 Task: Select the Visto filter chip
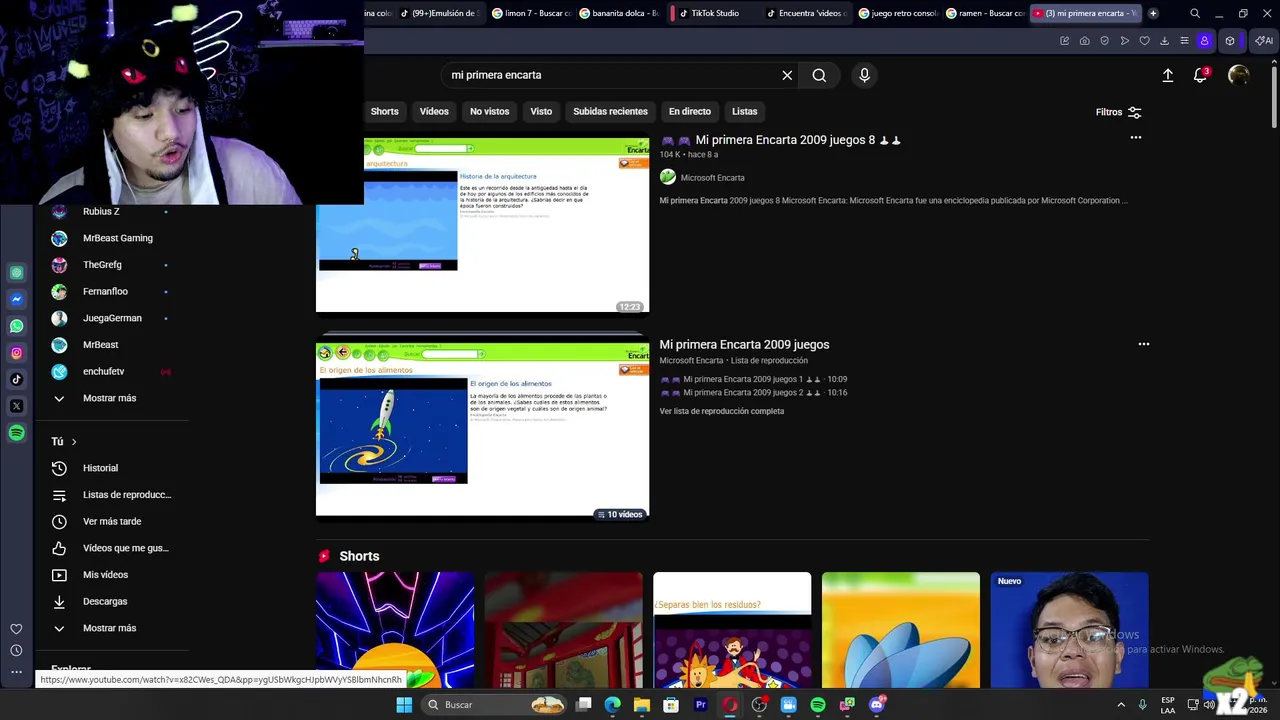click(541, 111)
